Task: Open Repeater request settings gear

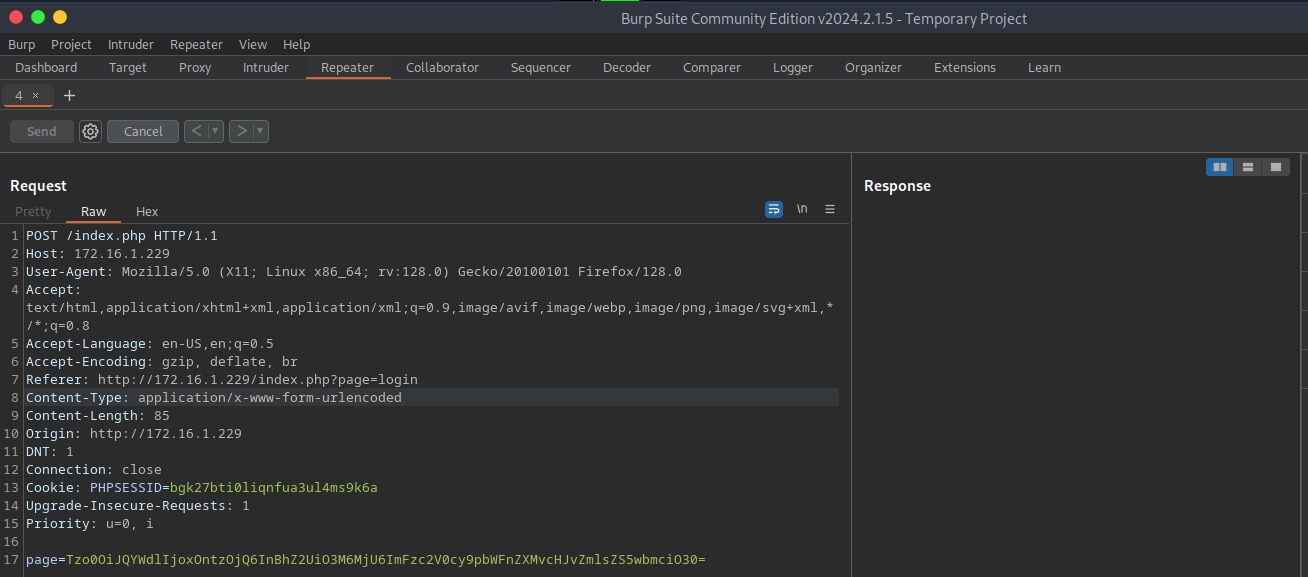Action: [91, 131]
